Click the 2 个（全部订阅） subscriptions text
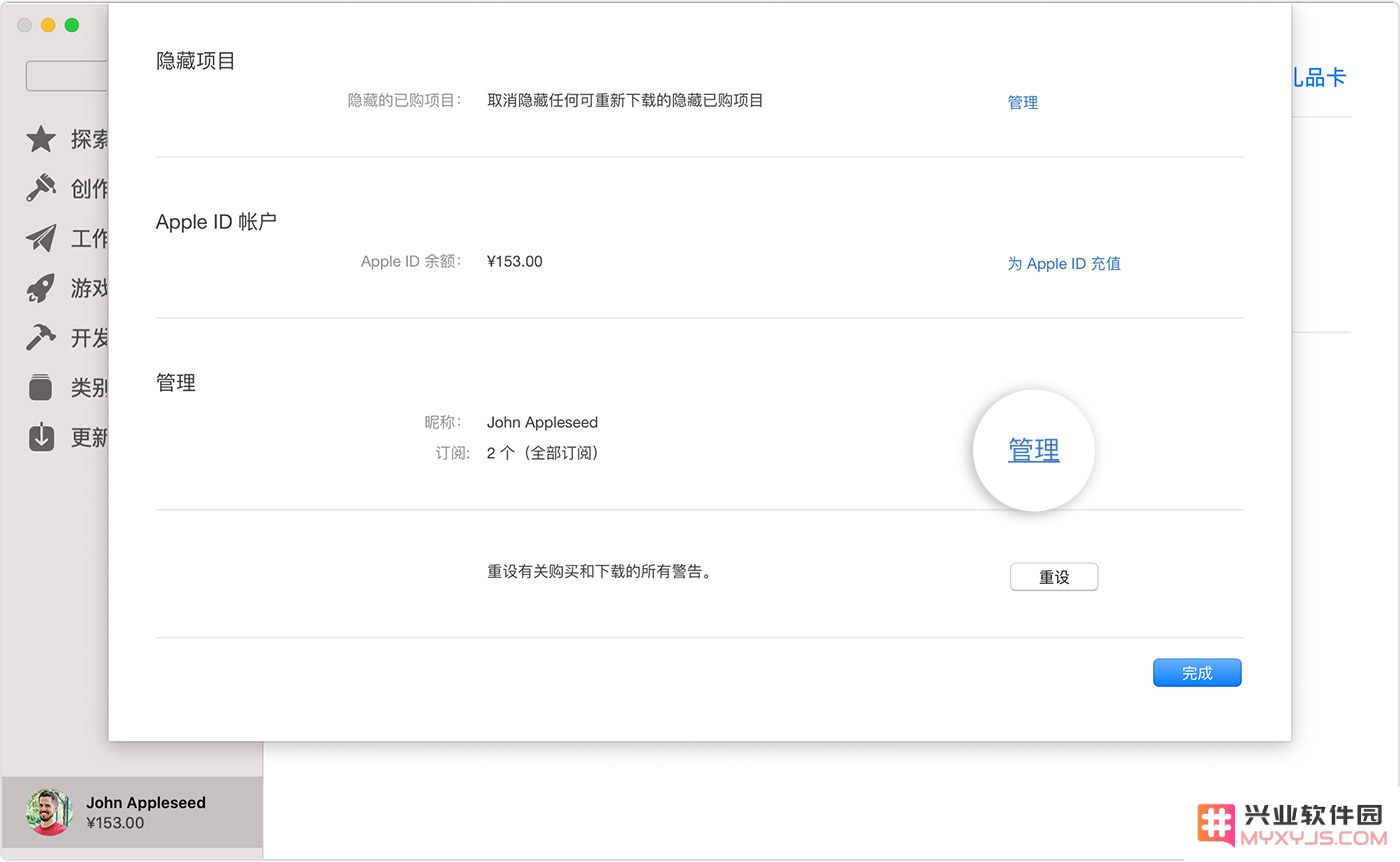 coord(543,453)
